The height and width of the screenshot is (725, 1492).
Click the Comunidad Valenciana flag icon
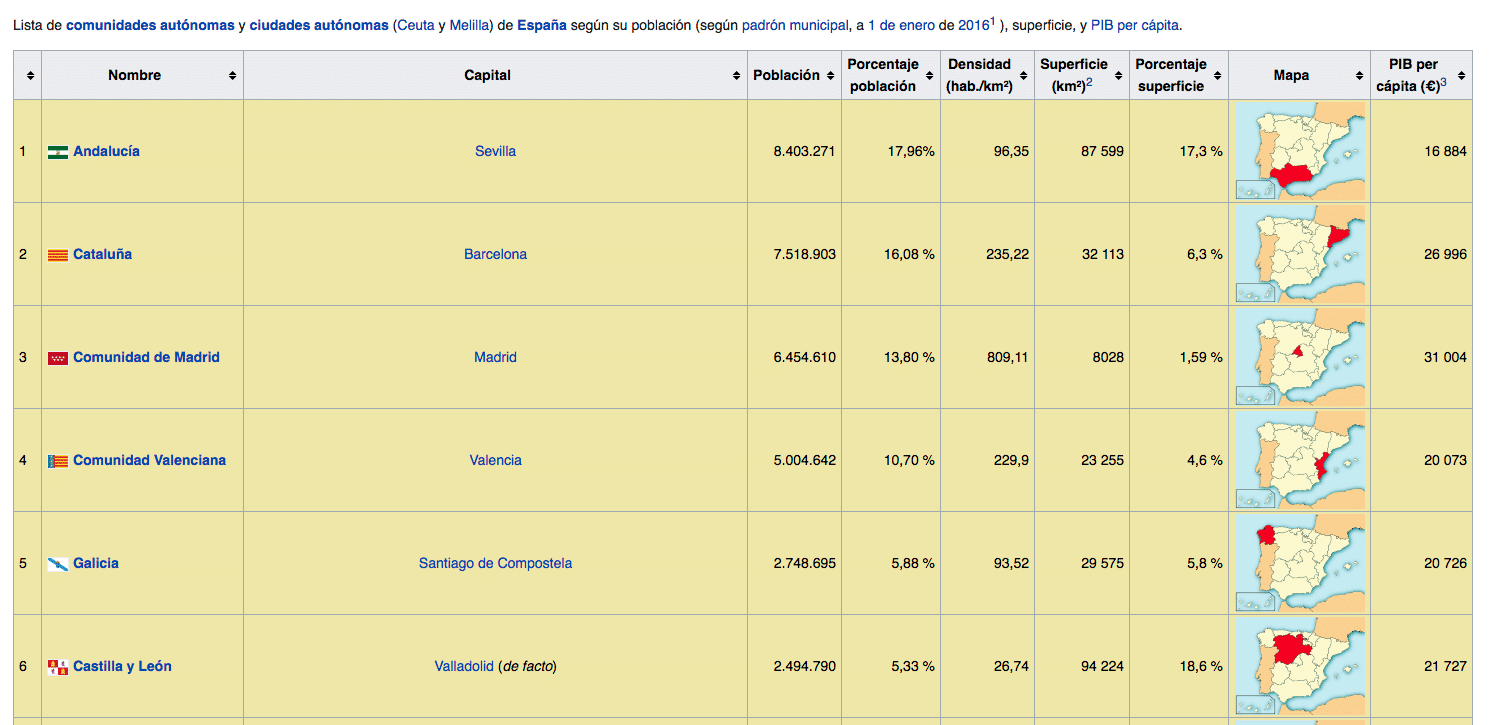(58, 461)
